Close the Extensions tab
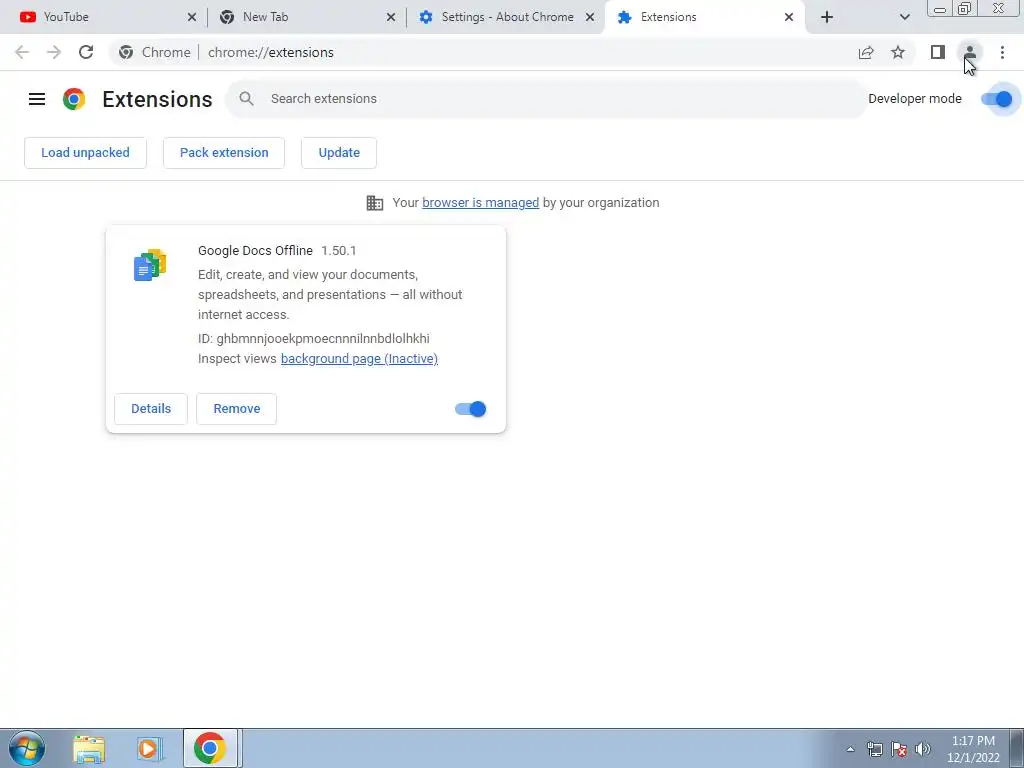This screenshot has width=1024, height=768. click(x=789, y=17)
